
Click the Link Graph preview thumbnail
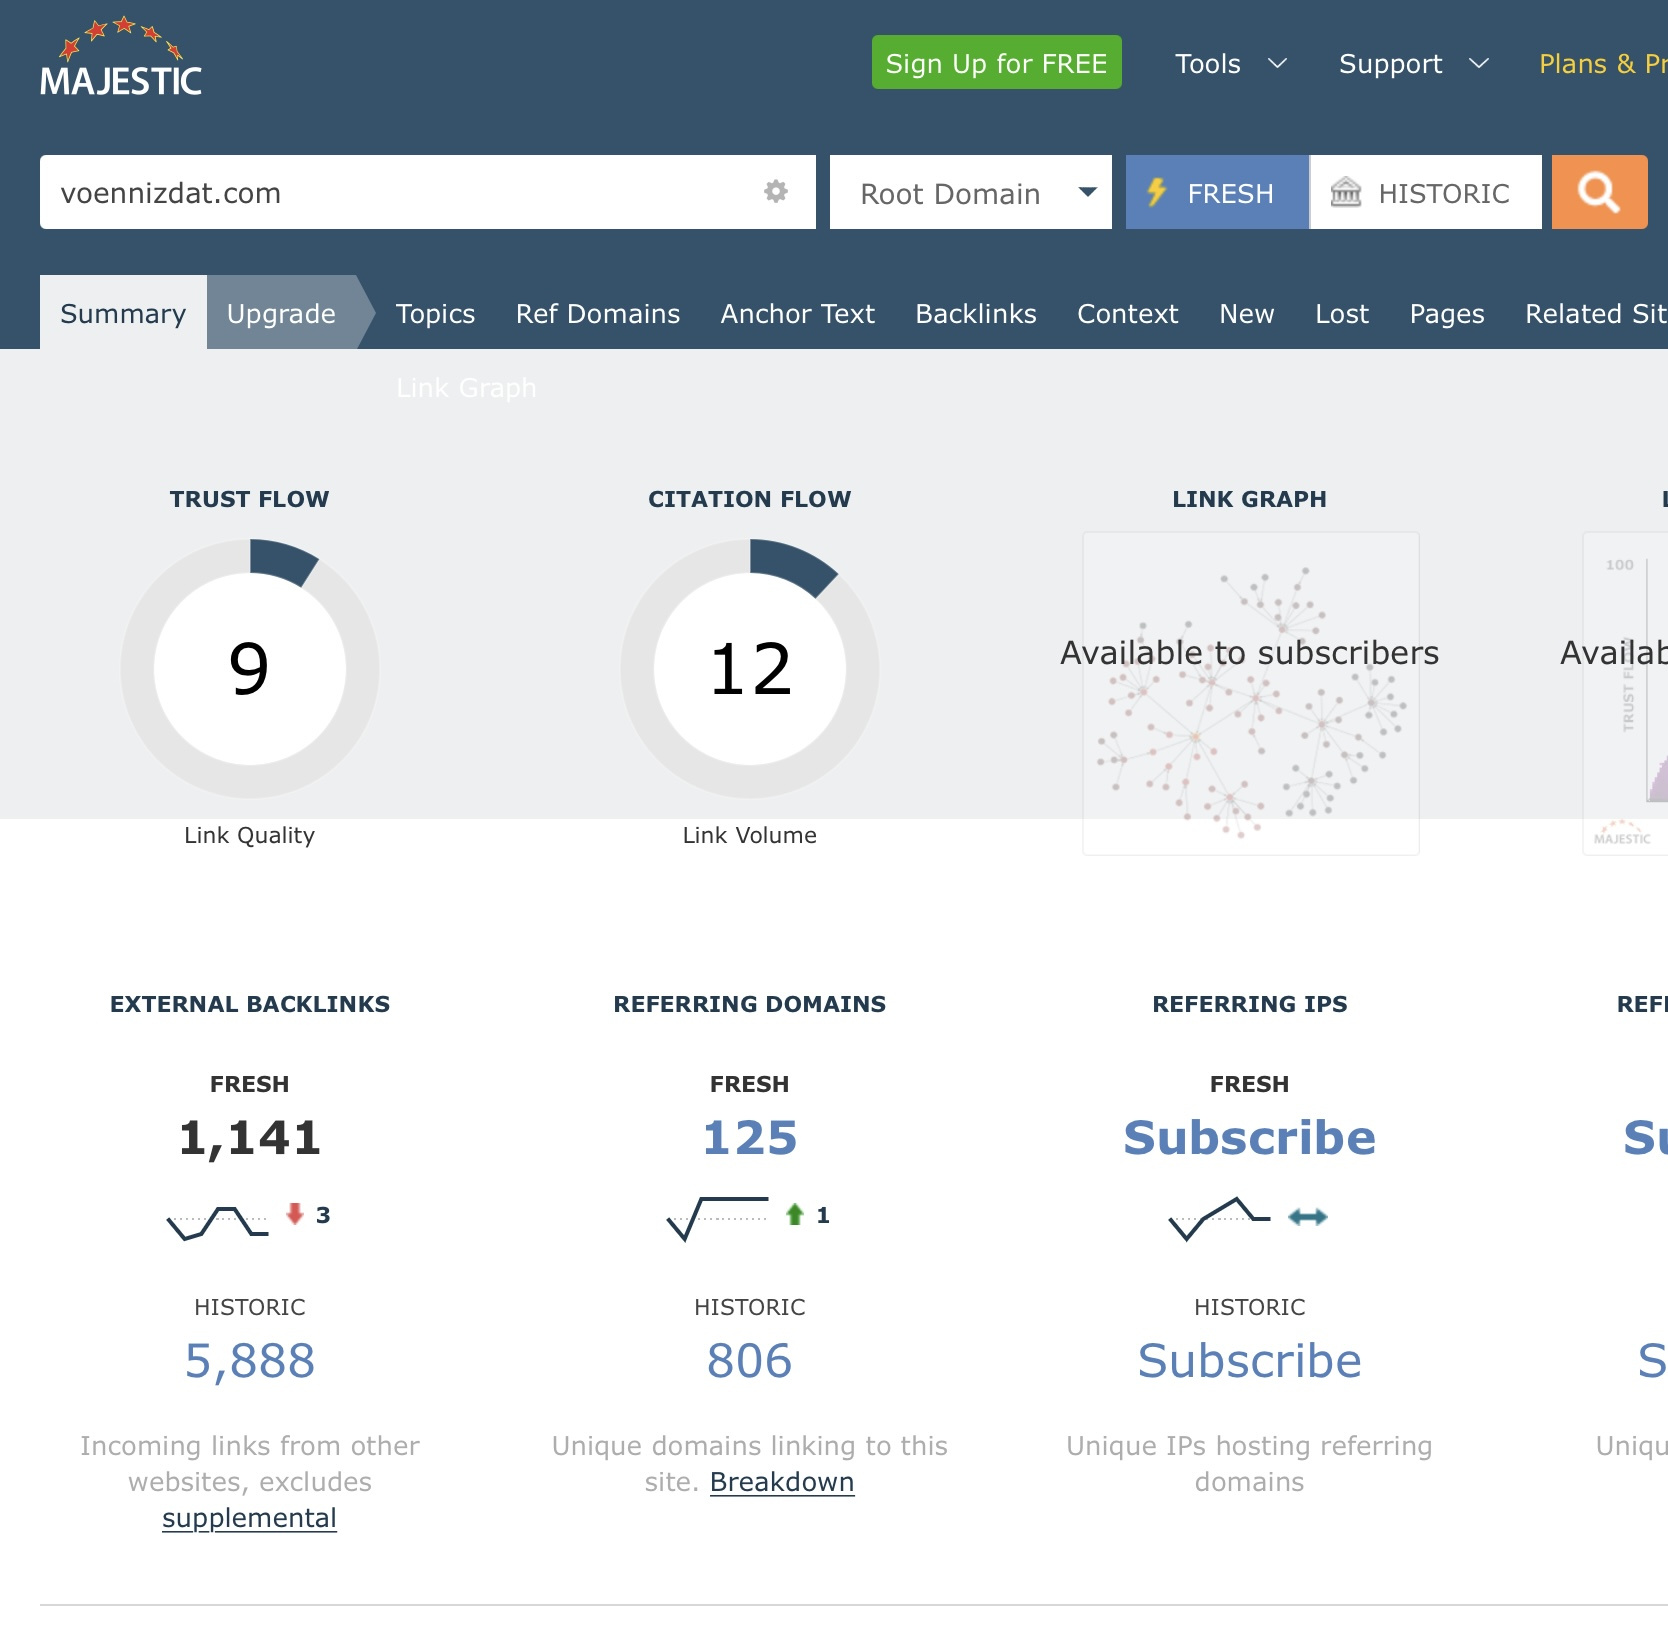click(1251, 693)
